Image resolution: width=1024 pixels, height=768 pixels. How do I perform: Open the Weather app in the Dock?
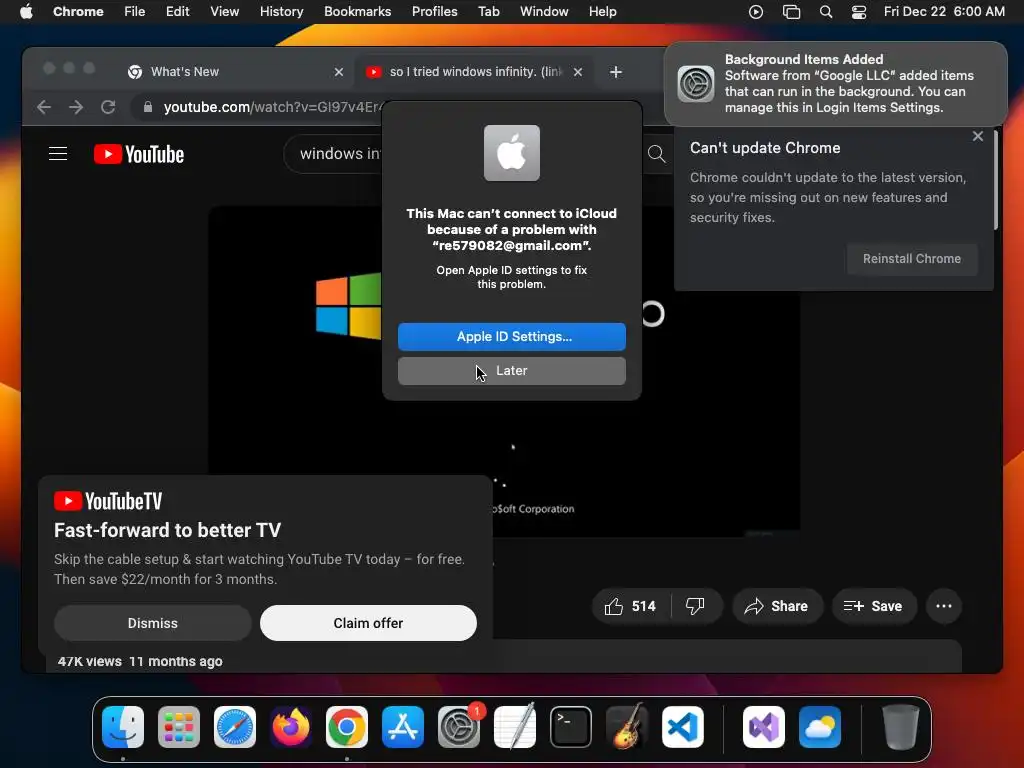click(820, 727)
